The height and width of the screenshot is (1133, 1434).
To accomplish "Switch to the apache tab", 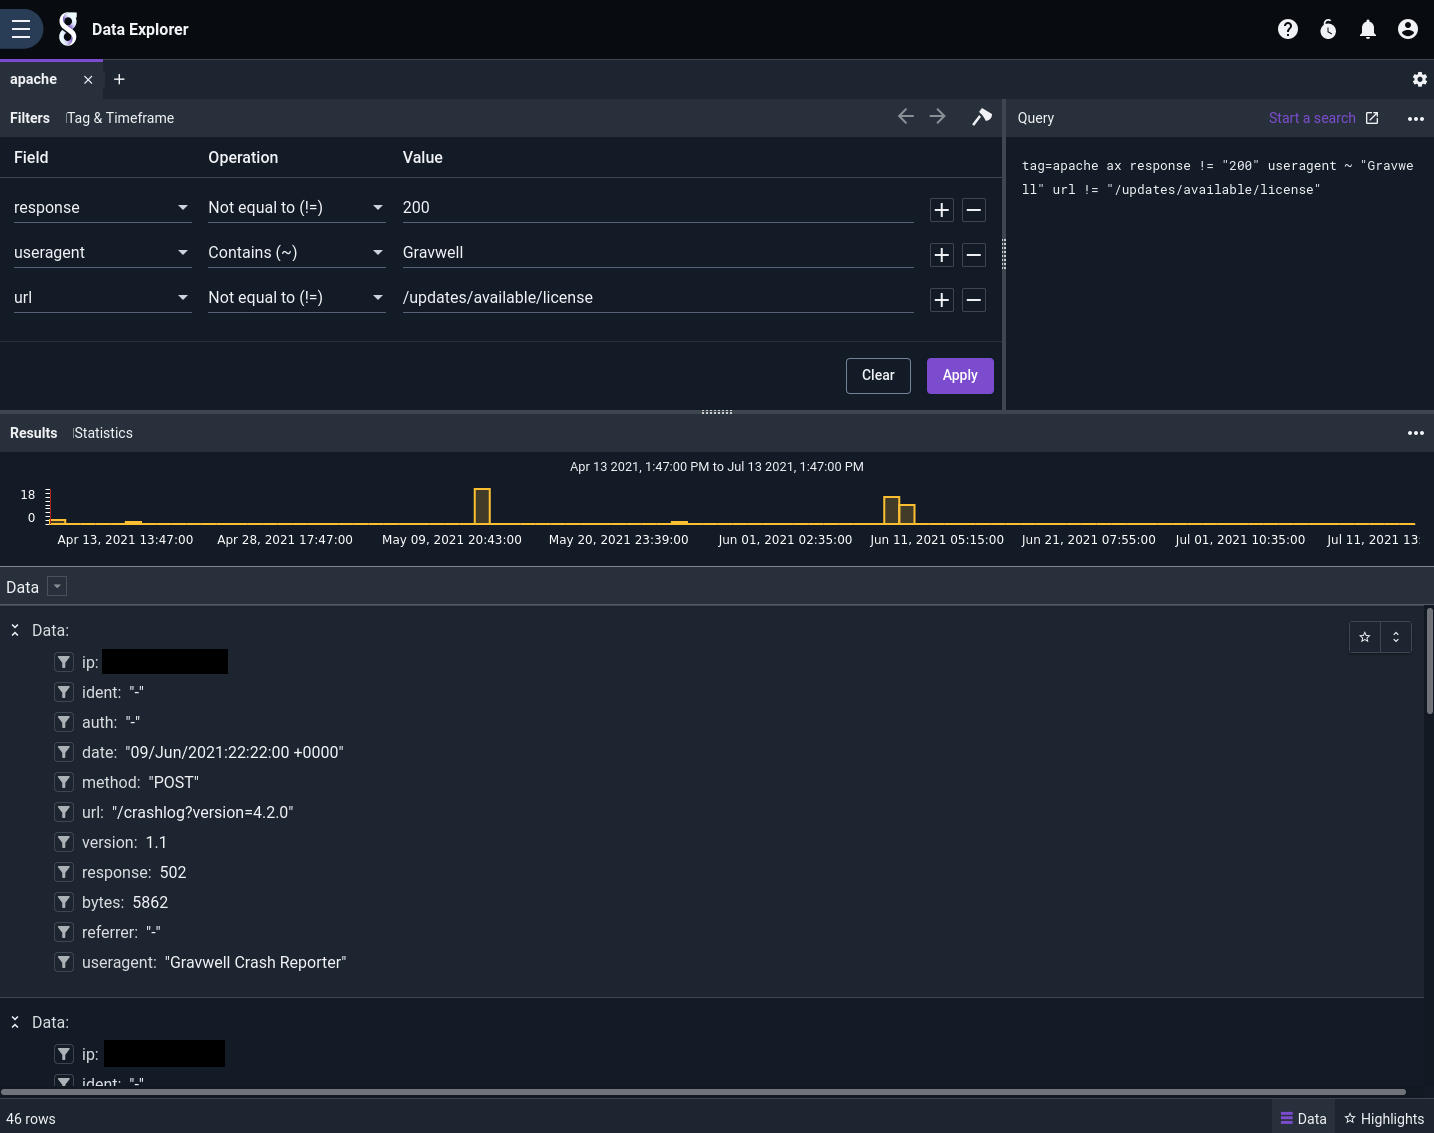I will click(x=34, y=80).
